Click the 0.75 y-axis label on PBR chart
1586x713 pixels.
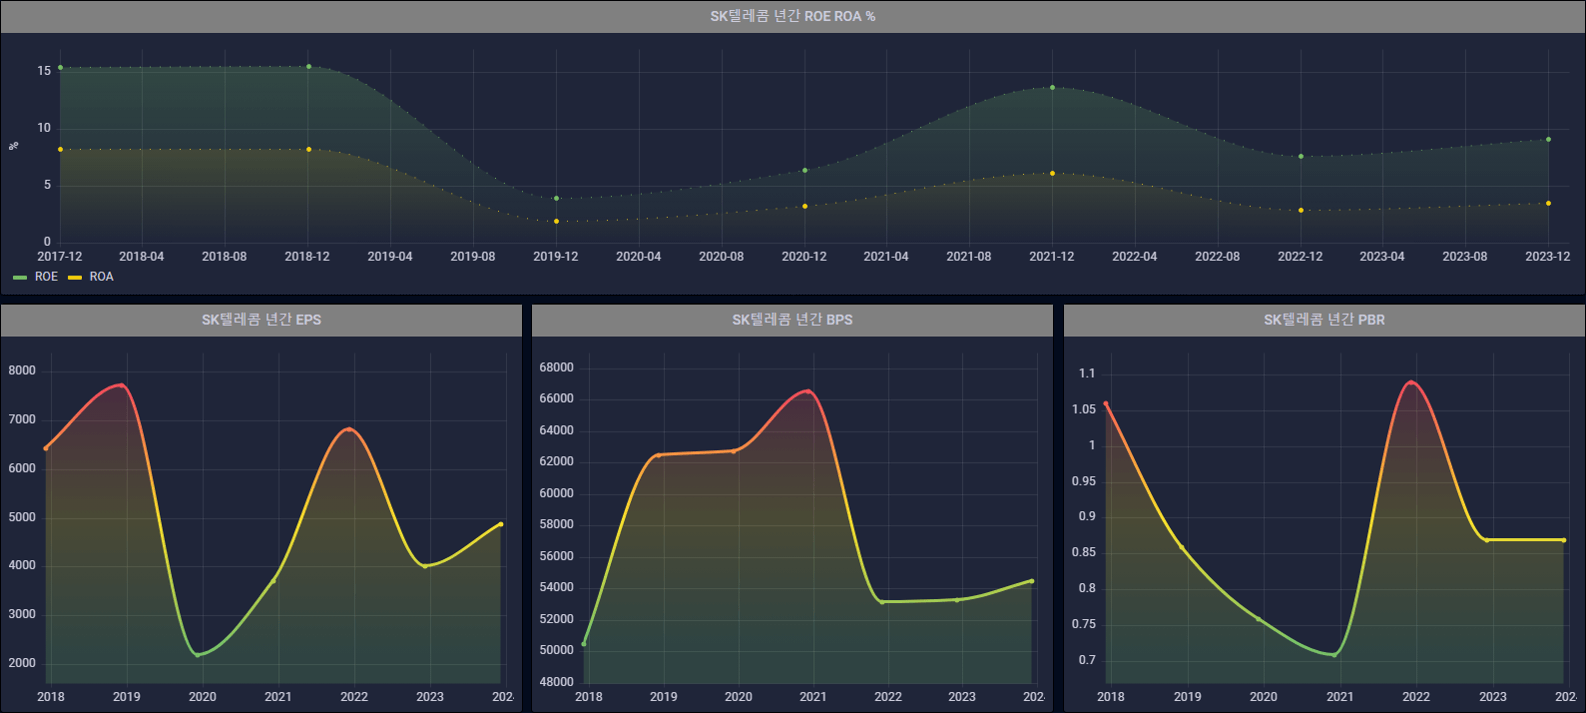(x=1084, y=624)
